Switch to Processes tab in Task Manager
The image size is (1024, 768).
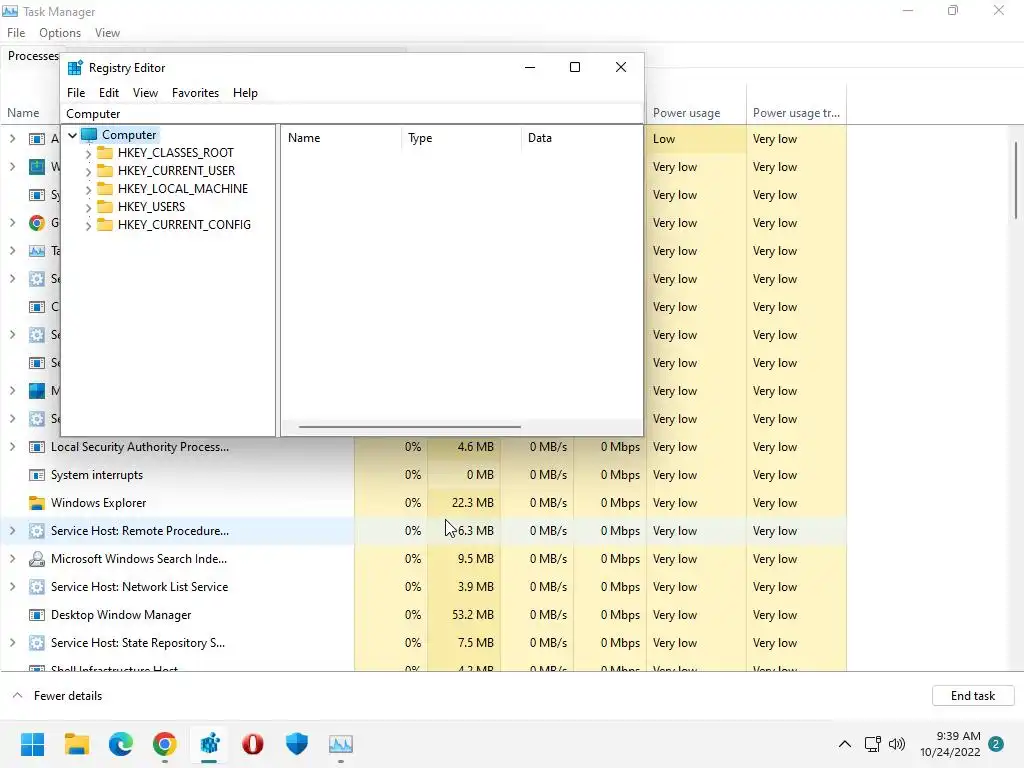click(x=33, y=56)
